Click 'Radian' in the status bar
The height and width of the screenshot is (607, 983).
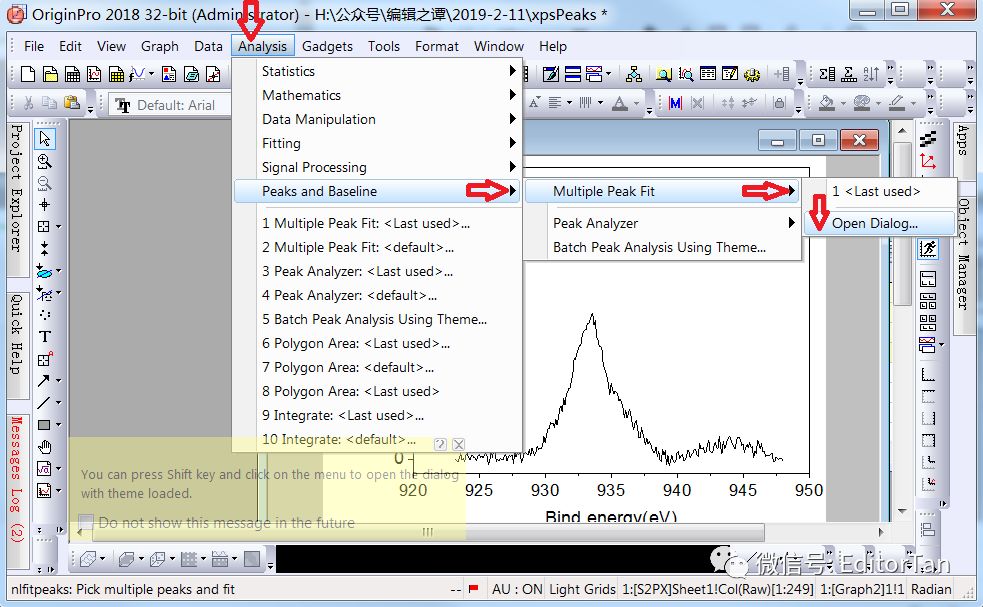[x=930, y=589]
